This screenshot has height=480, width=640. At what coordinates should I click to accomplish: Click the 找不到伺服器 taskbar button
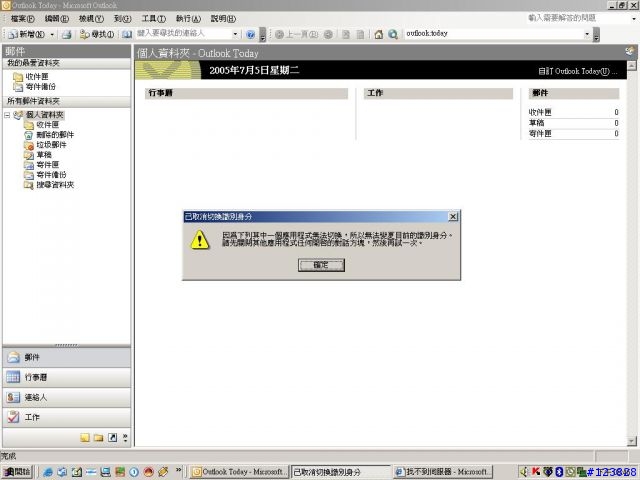click(x=442, y=472)
